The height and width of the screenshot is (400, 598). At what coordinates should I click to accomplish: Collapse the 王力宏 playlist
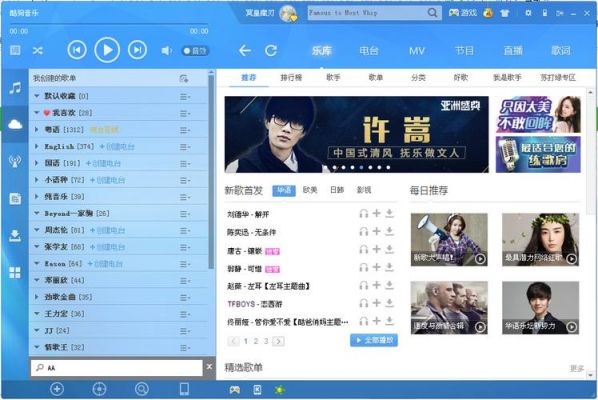(x=37, y=314)
